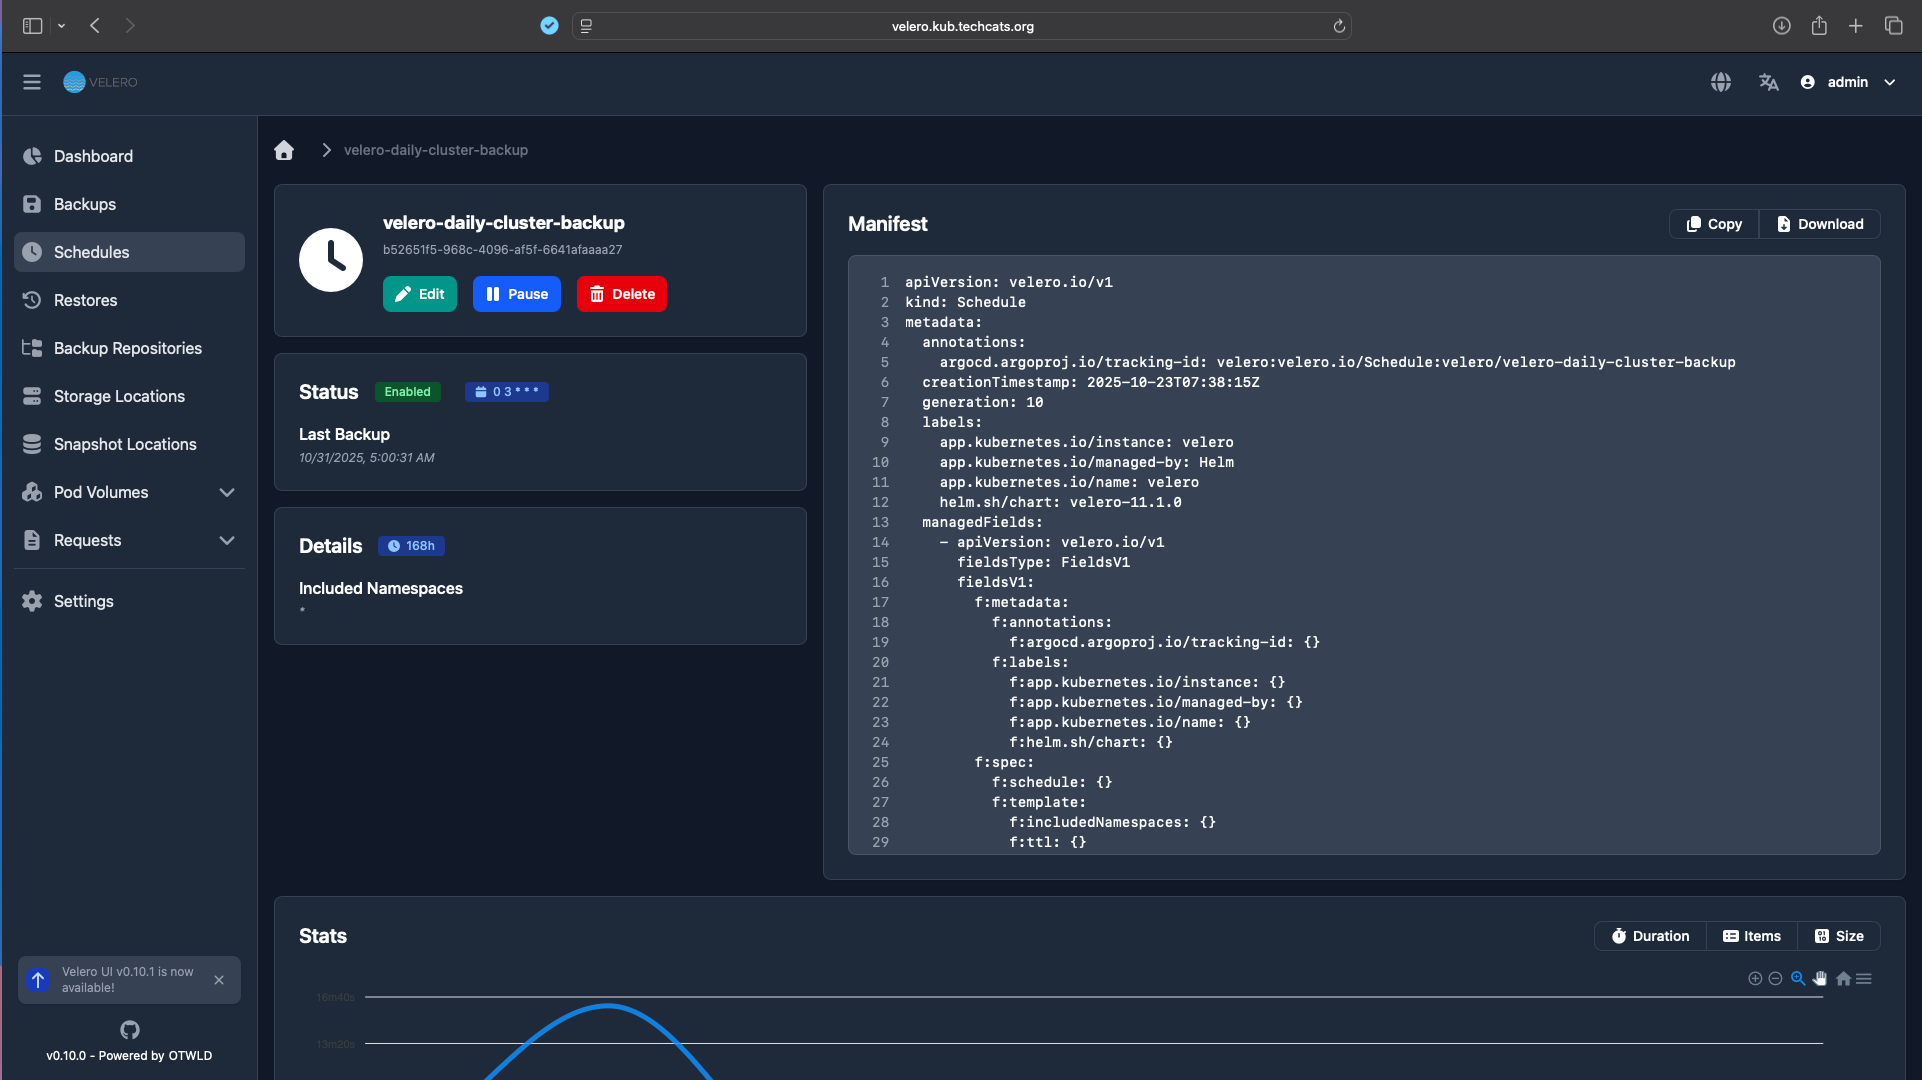This screenshot has height=1080, width=1922.
Task: Click the home breadcrumb icon
Action: 284,150
